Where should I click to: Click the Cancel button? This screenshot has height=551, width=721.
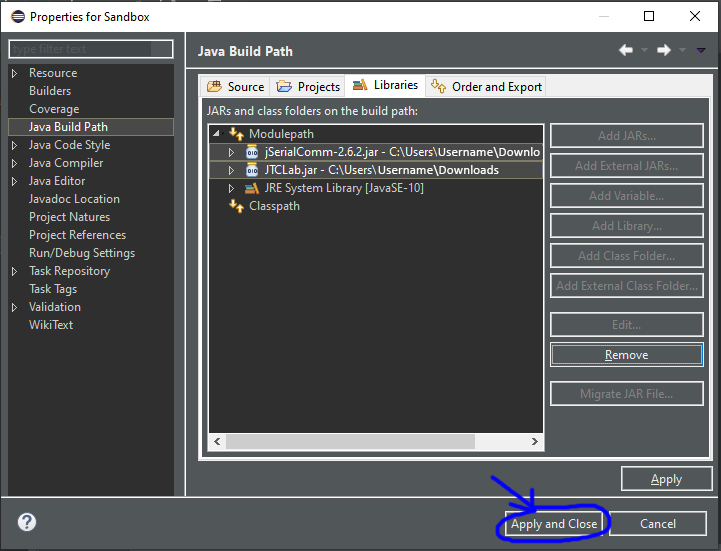tap(658, 523)
